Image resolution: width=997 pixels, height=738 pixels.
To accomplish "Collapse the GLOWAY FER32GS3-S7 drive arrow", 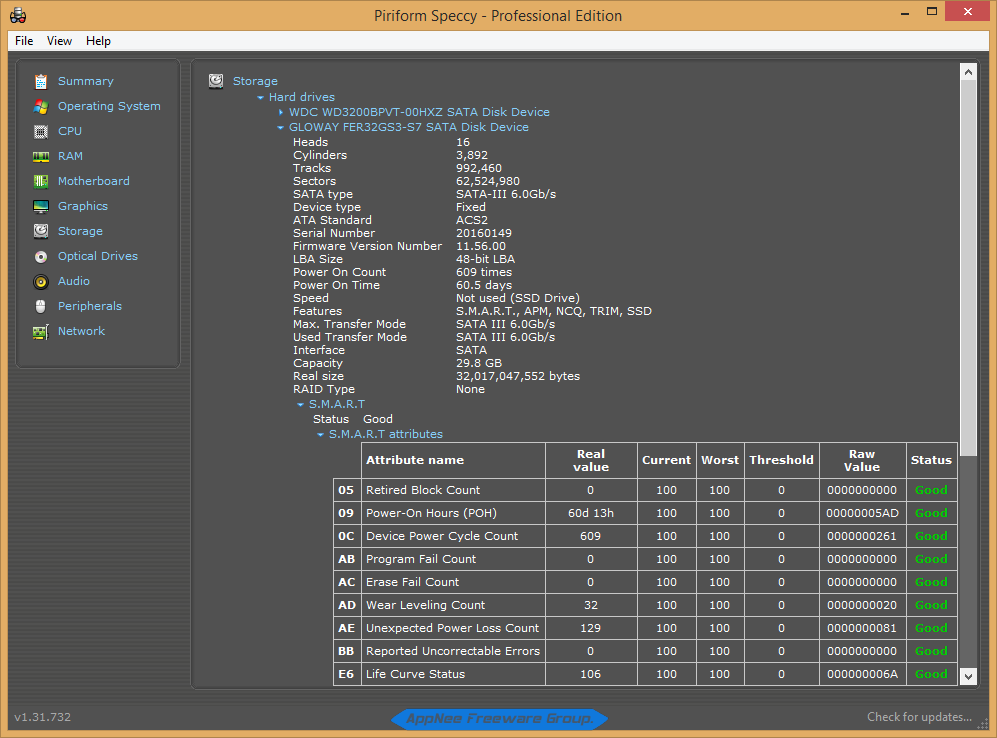I will coord(280,128).
